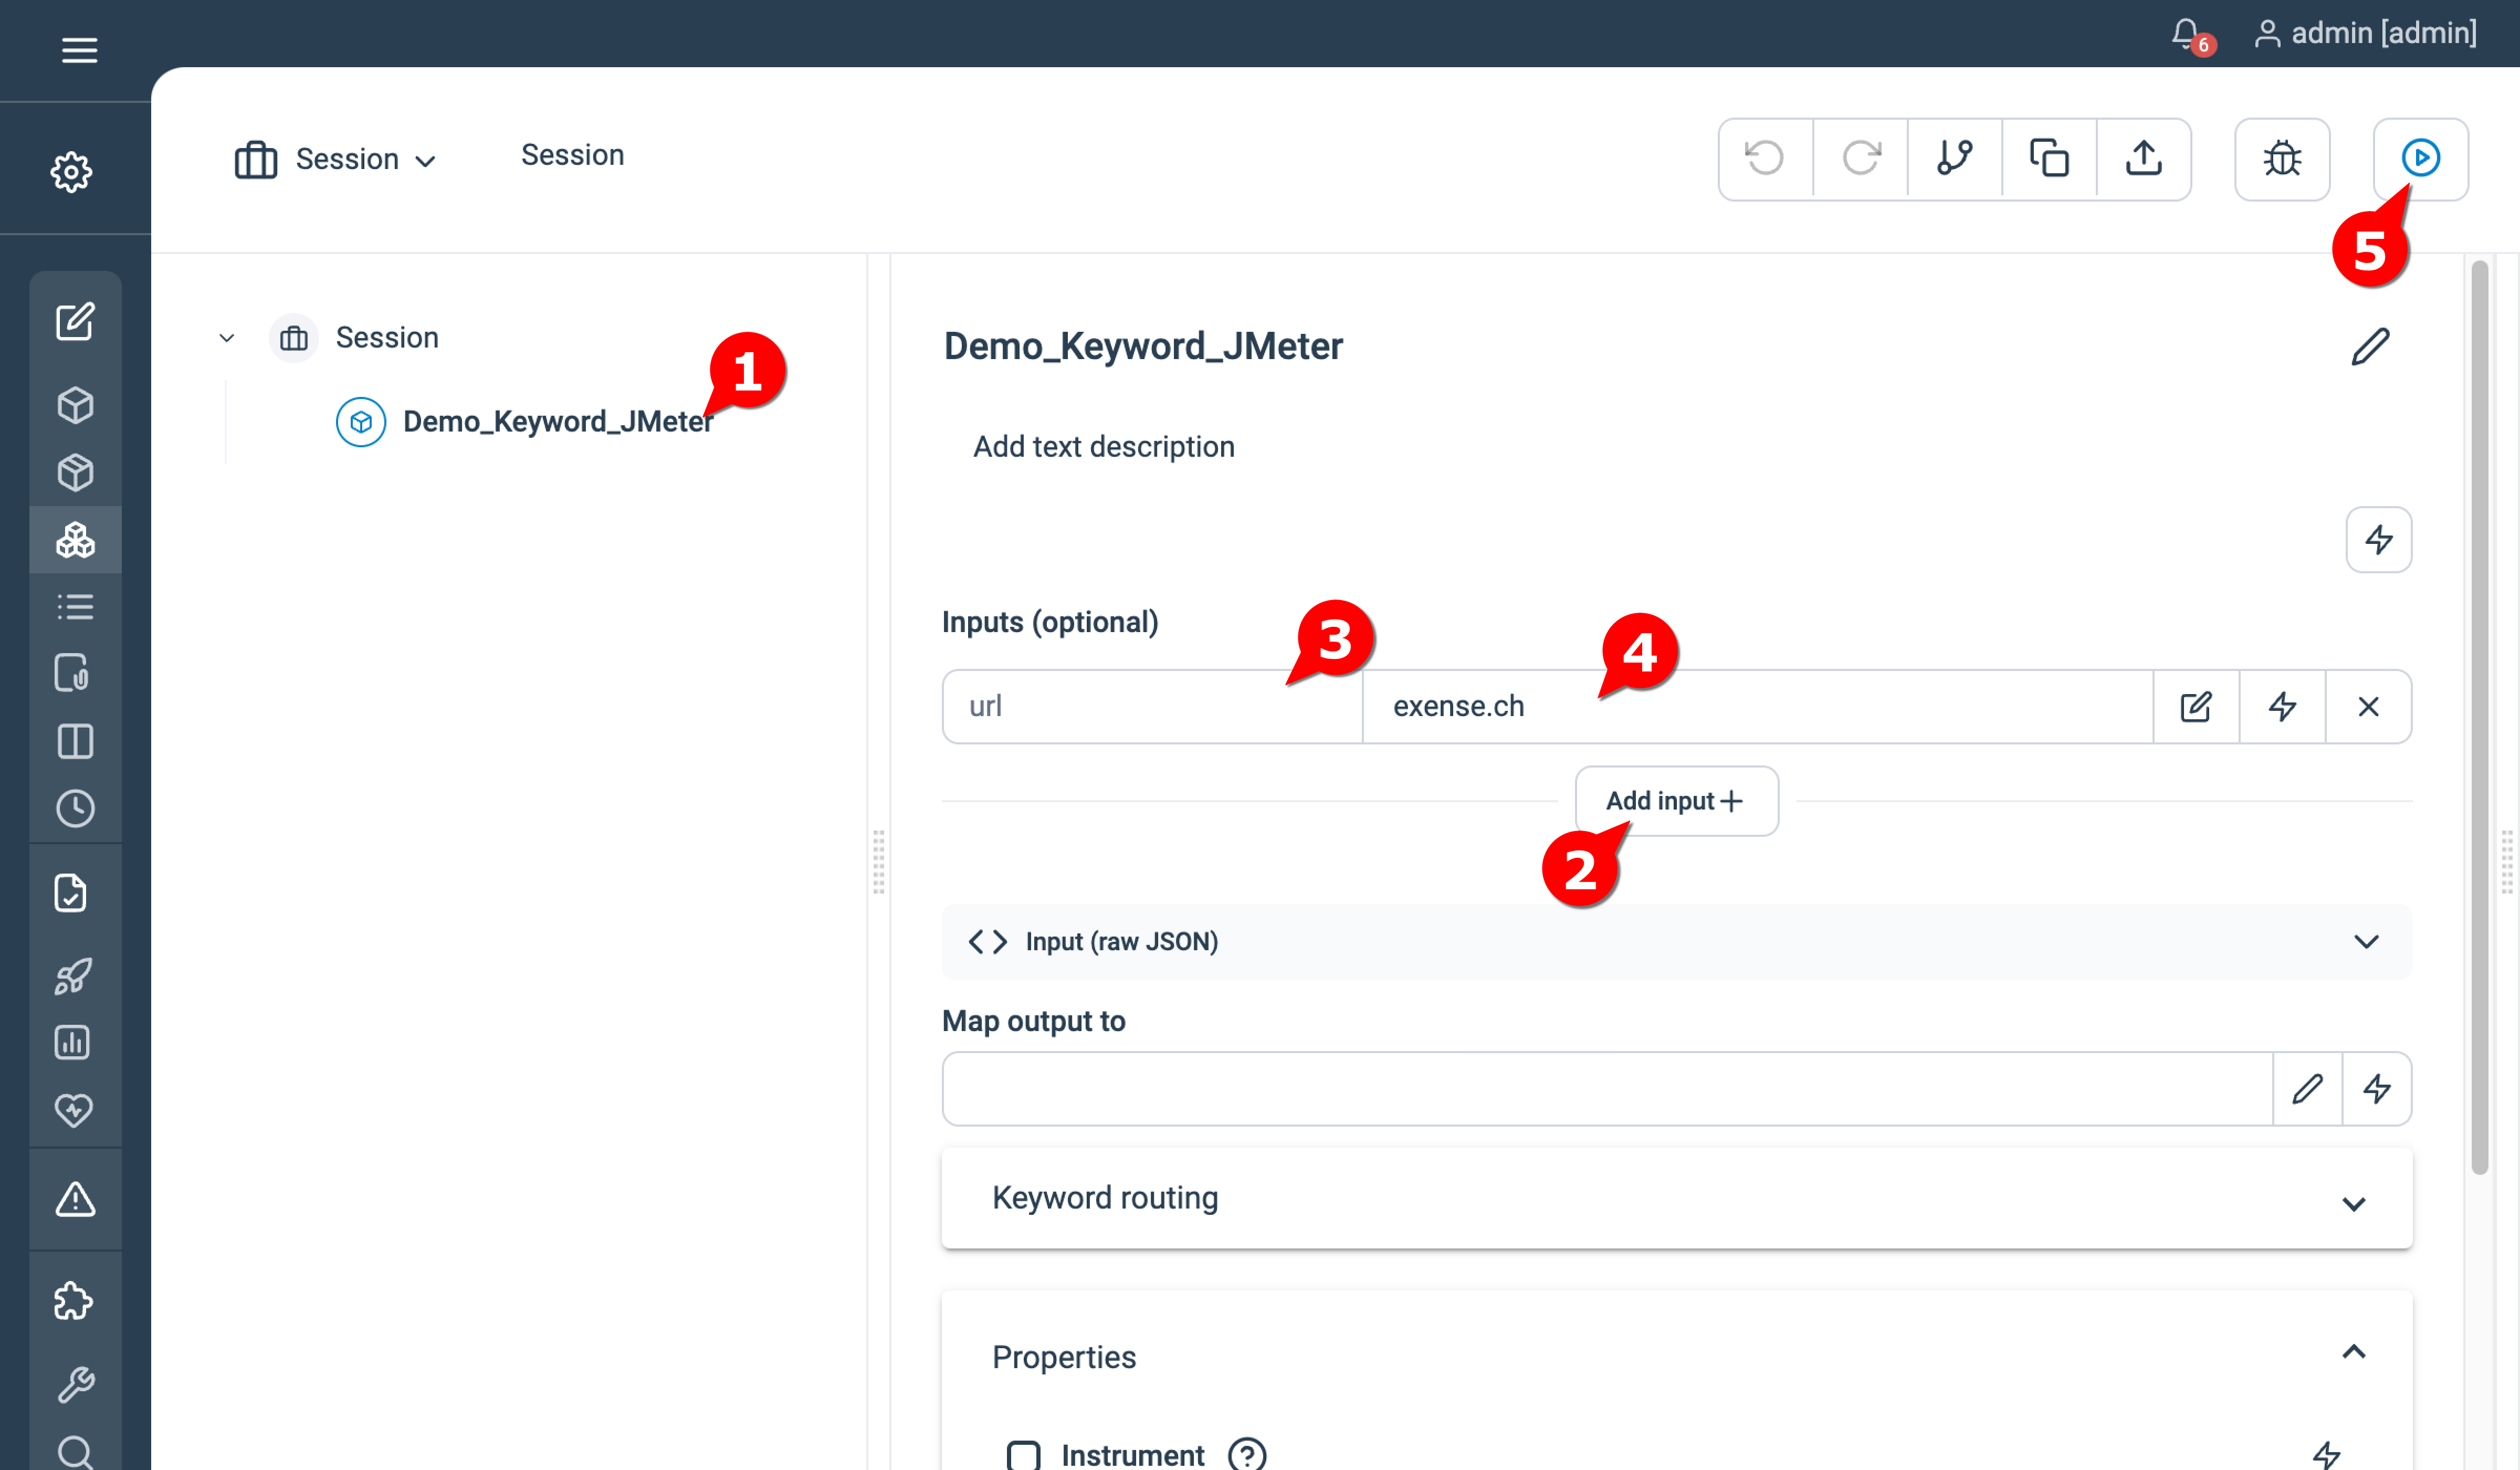Toggle dynamic expression on the Map output field

click(x=2378, y=1089)
